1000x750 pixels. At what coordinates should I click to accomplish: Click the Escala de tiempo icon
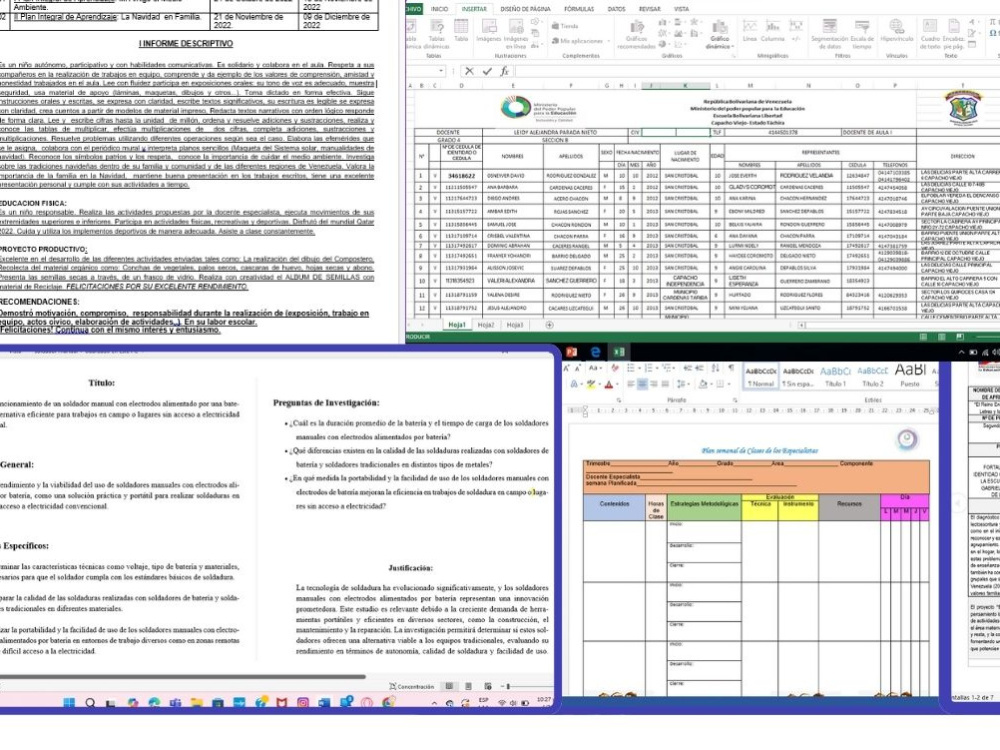click(x=862, y=34)
